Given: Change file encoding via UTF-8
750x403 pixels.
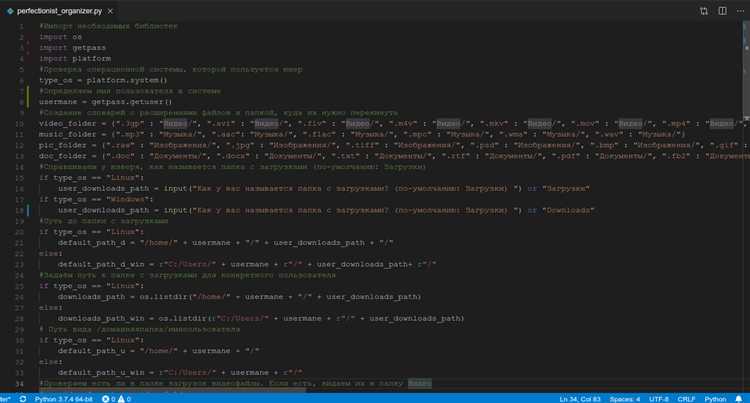Looking at the screenshot, I should tap(659, 399).
